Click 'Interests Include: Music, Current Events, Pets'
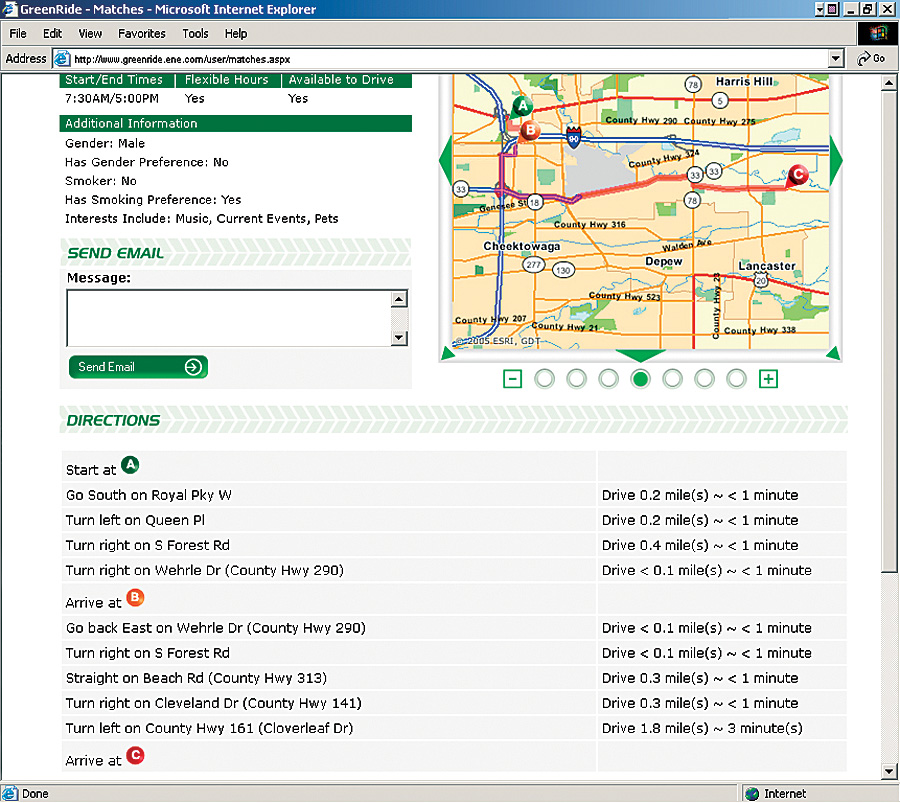The width and height of the screenshot is (900, 803). pyautogui.click(x=201, y=219)
